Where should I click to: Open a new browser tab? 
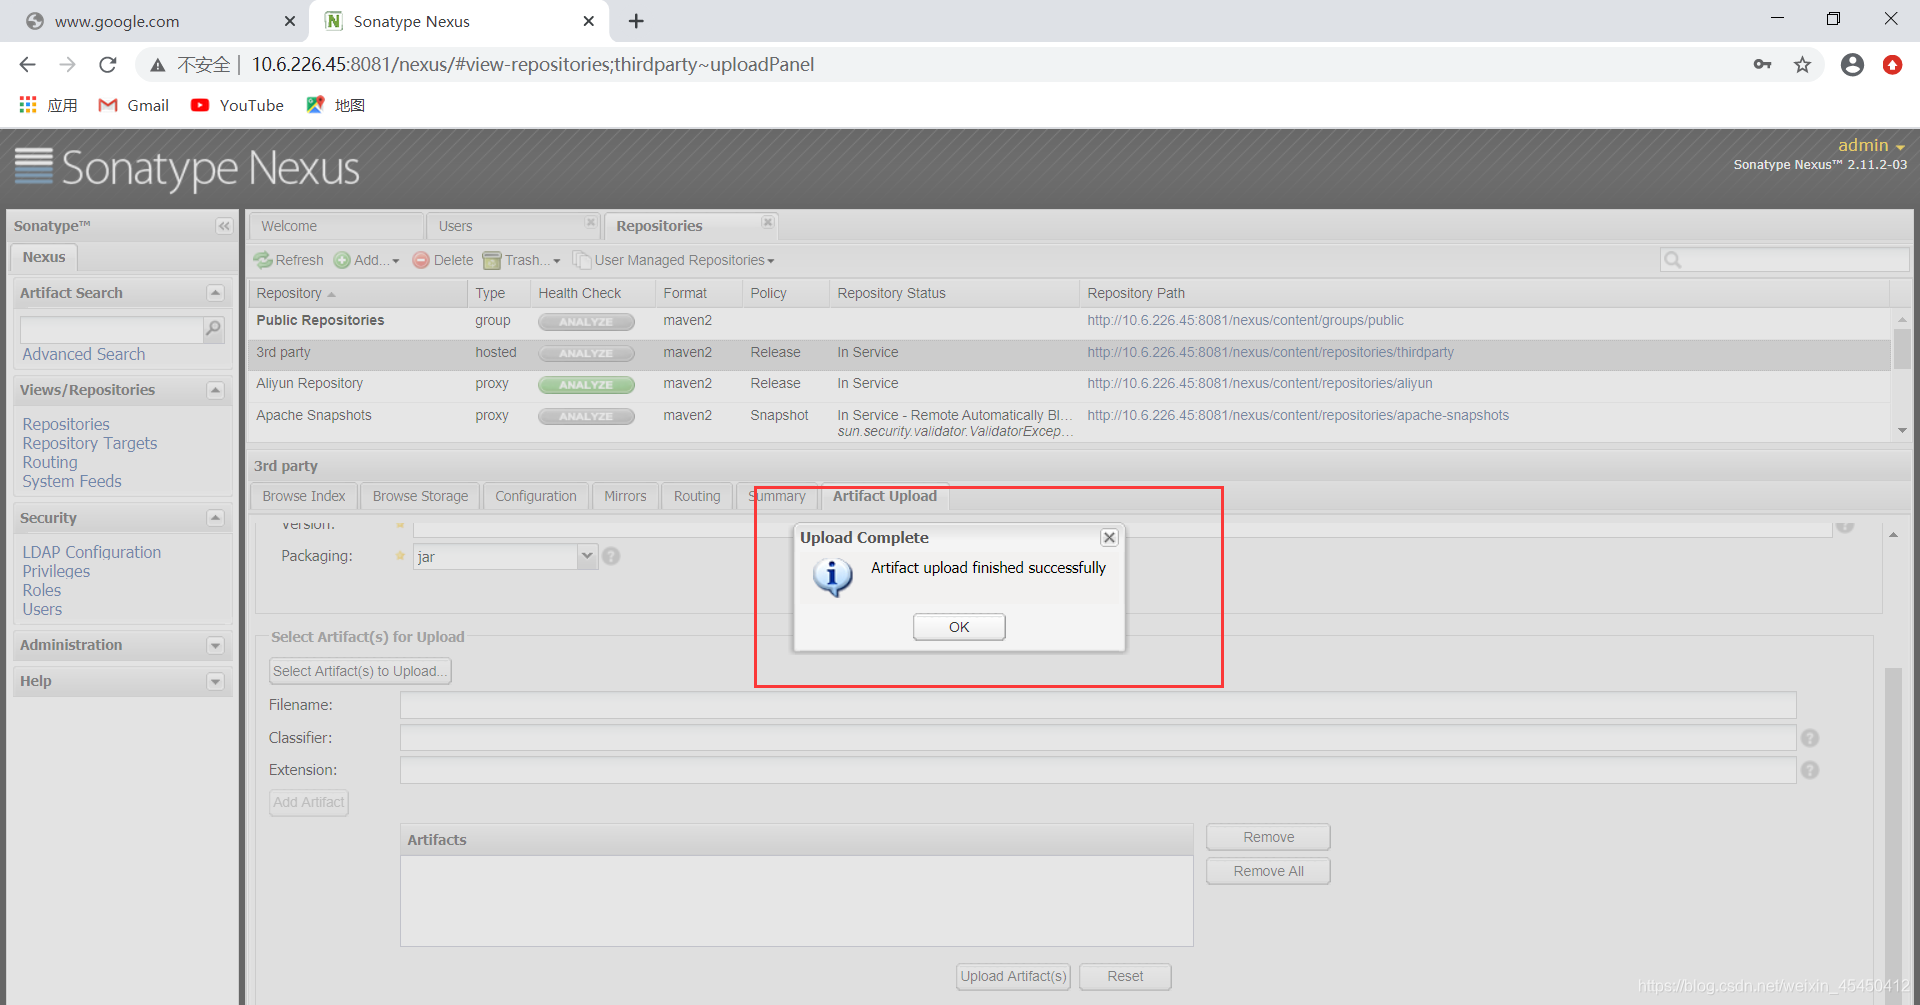tap(636, 21)
